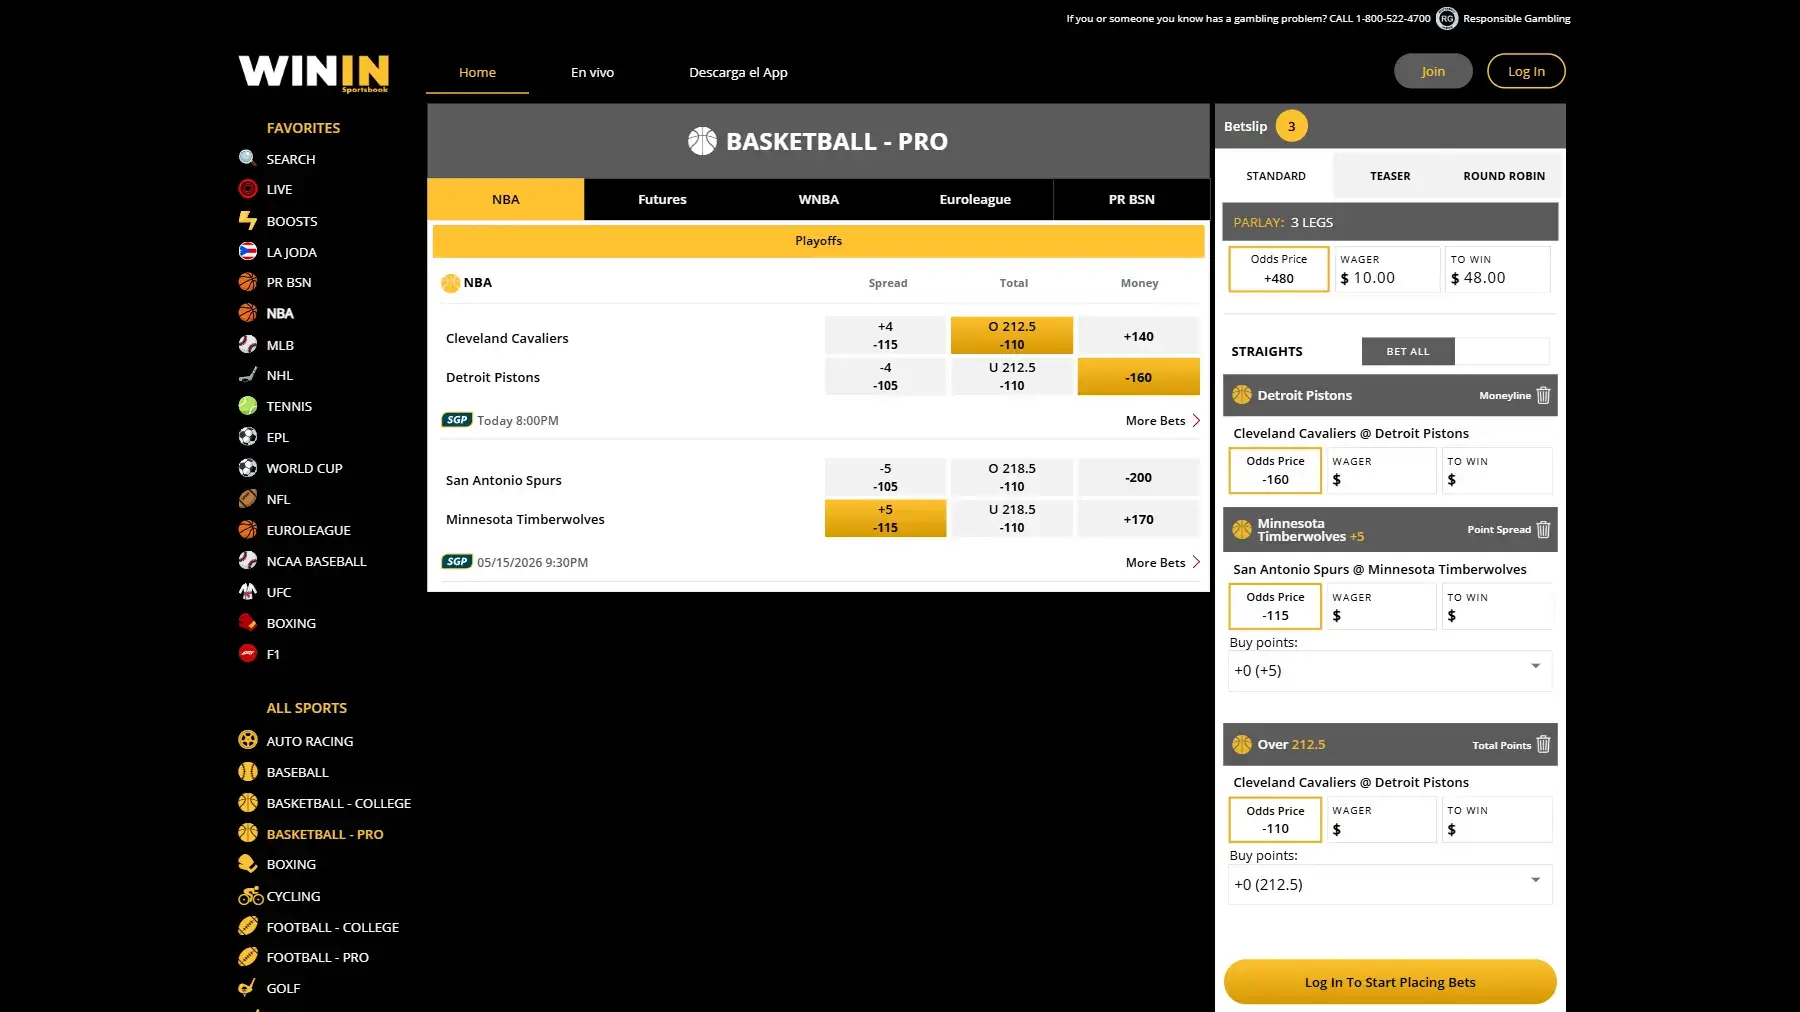
Task: Click the Log In button in header
Action: (x=1526, y=71)
